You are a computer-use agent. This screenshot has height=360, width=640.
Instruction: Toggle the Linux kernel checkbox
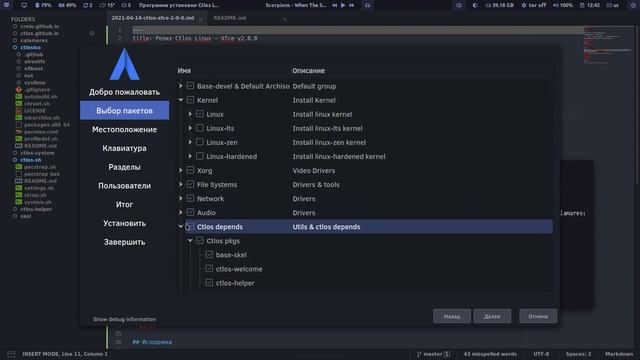(x=200, y=114)
